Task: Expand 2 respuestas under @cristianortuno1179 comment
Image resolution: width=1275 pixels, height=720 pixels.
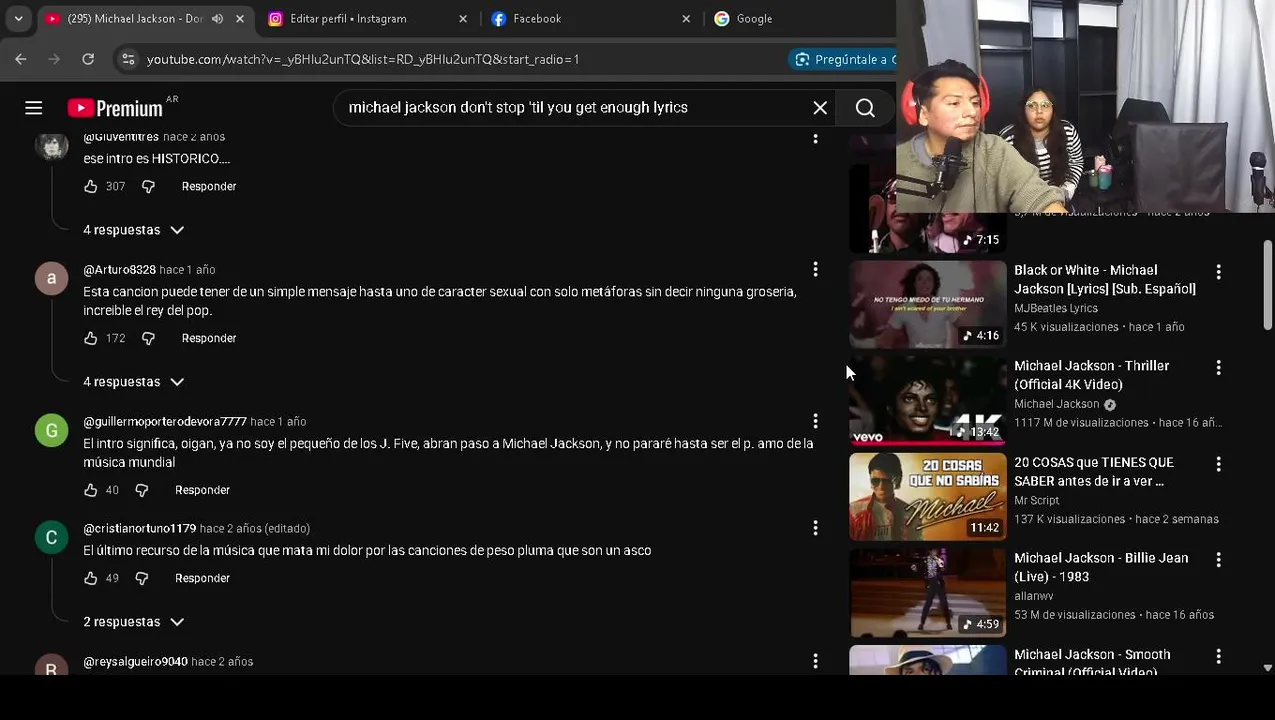Action: click(133, 622)
